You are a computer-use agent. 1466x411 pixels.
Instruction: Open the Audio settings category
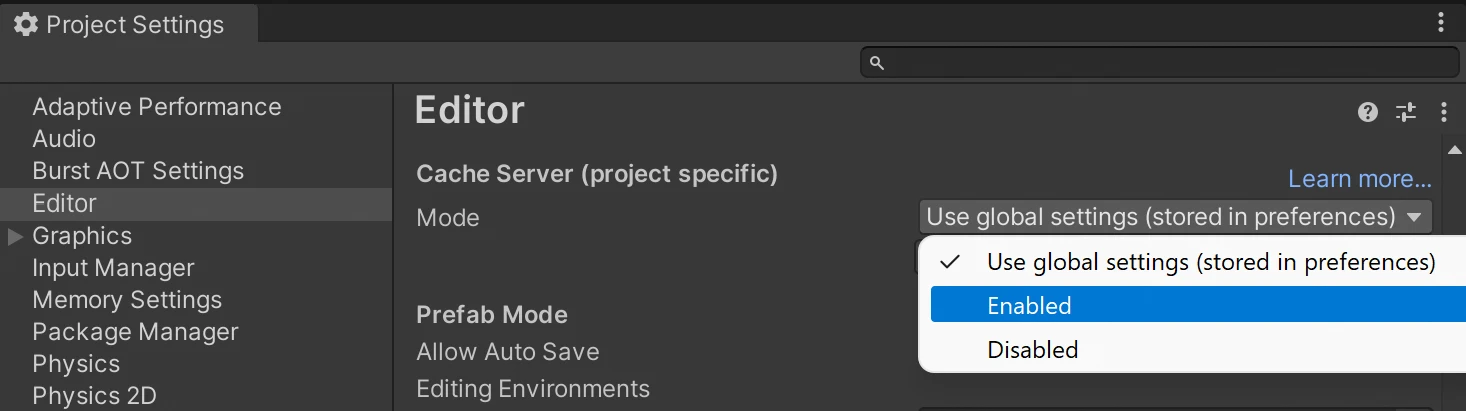(64, 139)
